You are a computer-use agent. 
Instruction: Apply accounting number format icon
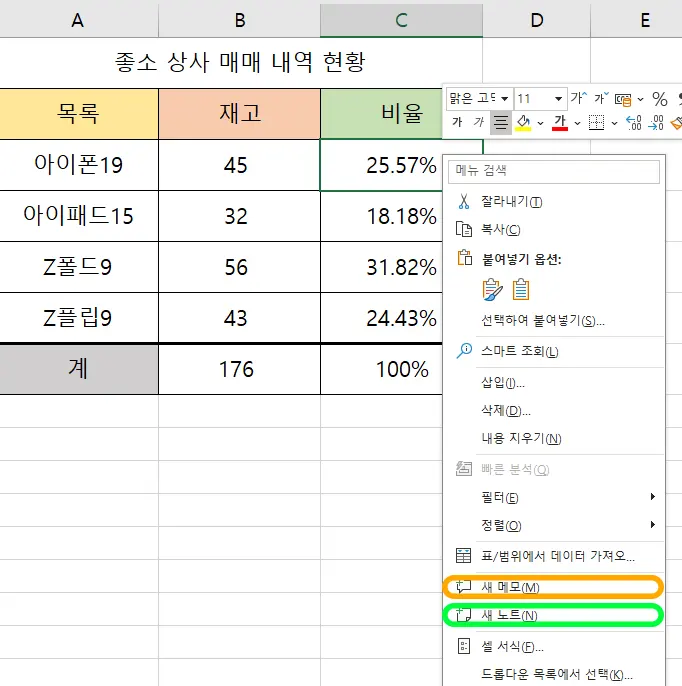[x=623, y=100]
